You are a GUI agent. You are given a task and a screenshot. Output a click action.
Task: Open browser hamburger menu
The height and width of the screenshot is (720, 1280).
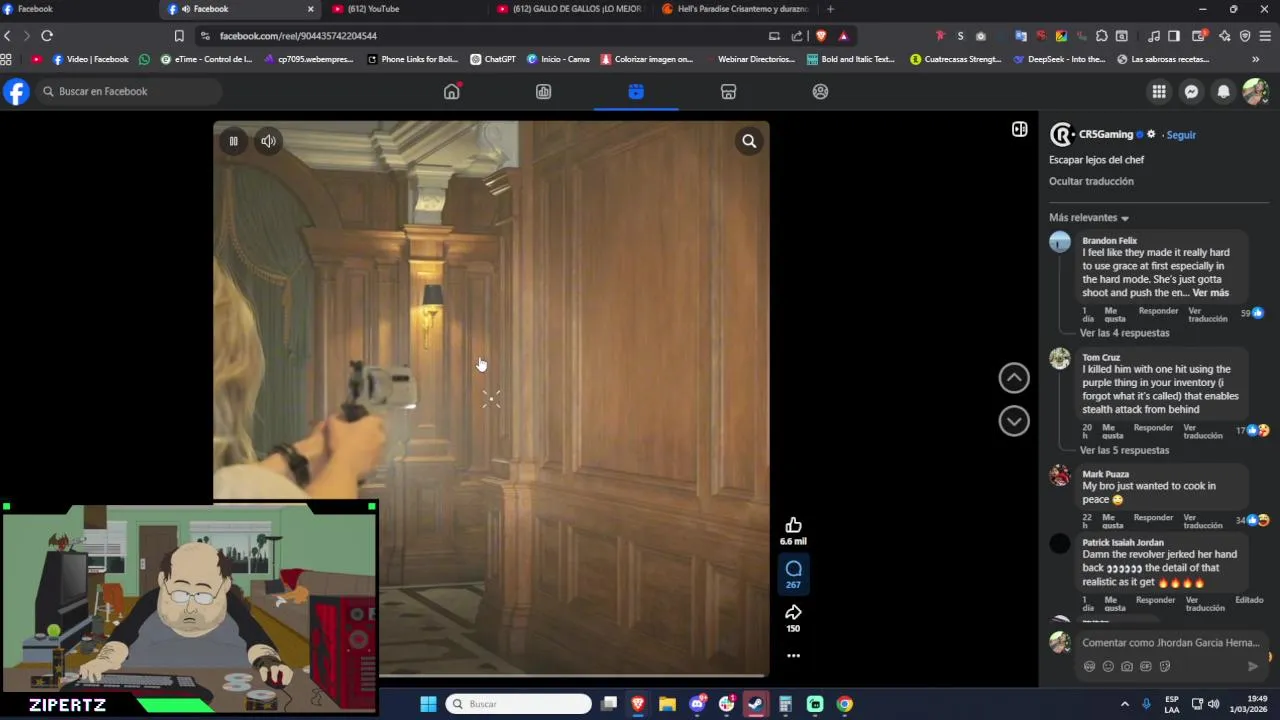click(x=1265, y=36)
